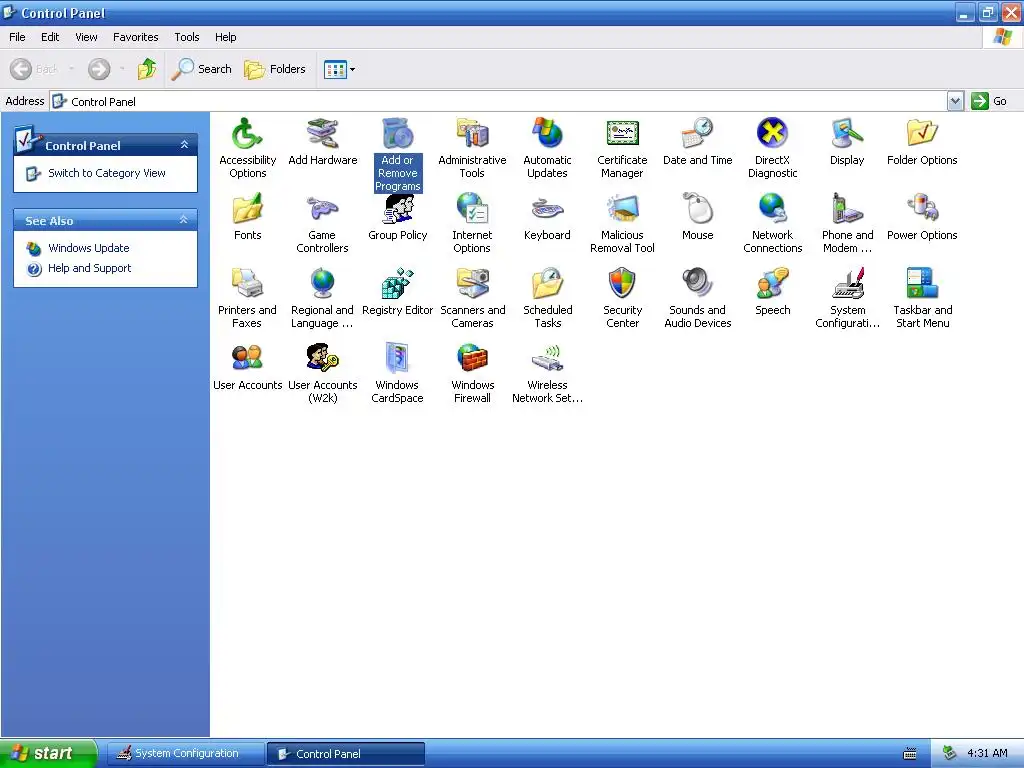1024x768 pixels.
Task: Open the Tools menu
Action: tap(187, 37)
